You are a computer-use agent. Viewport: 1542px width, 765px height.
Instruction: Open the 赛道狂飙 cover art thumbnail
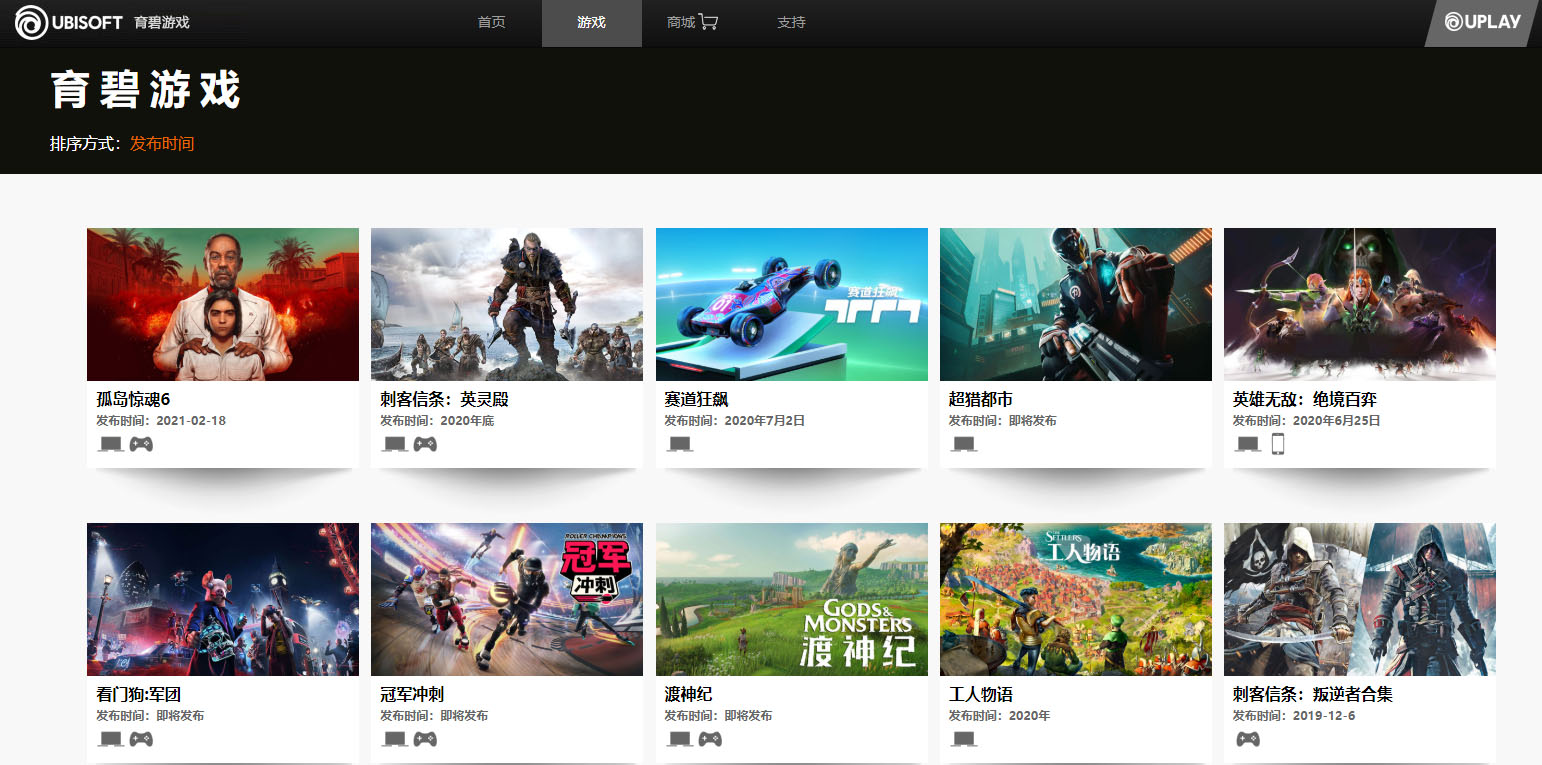pyautogui.click(x=791, y=304)
